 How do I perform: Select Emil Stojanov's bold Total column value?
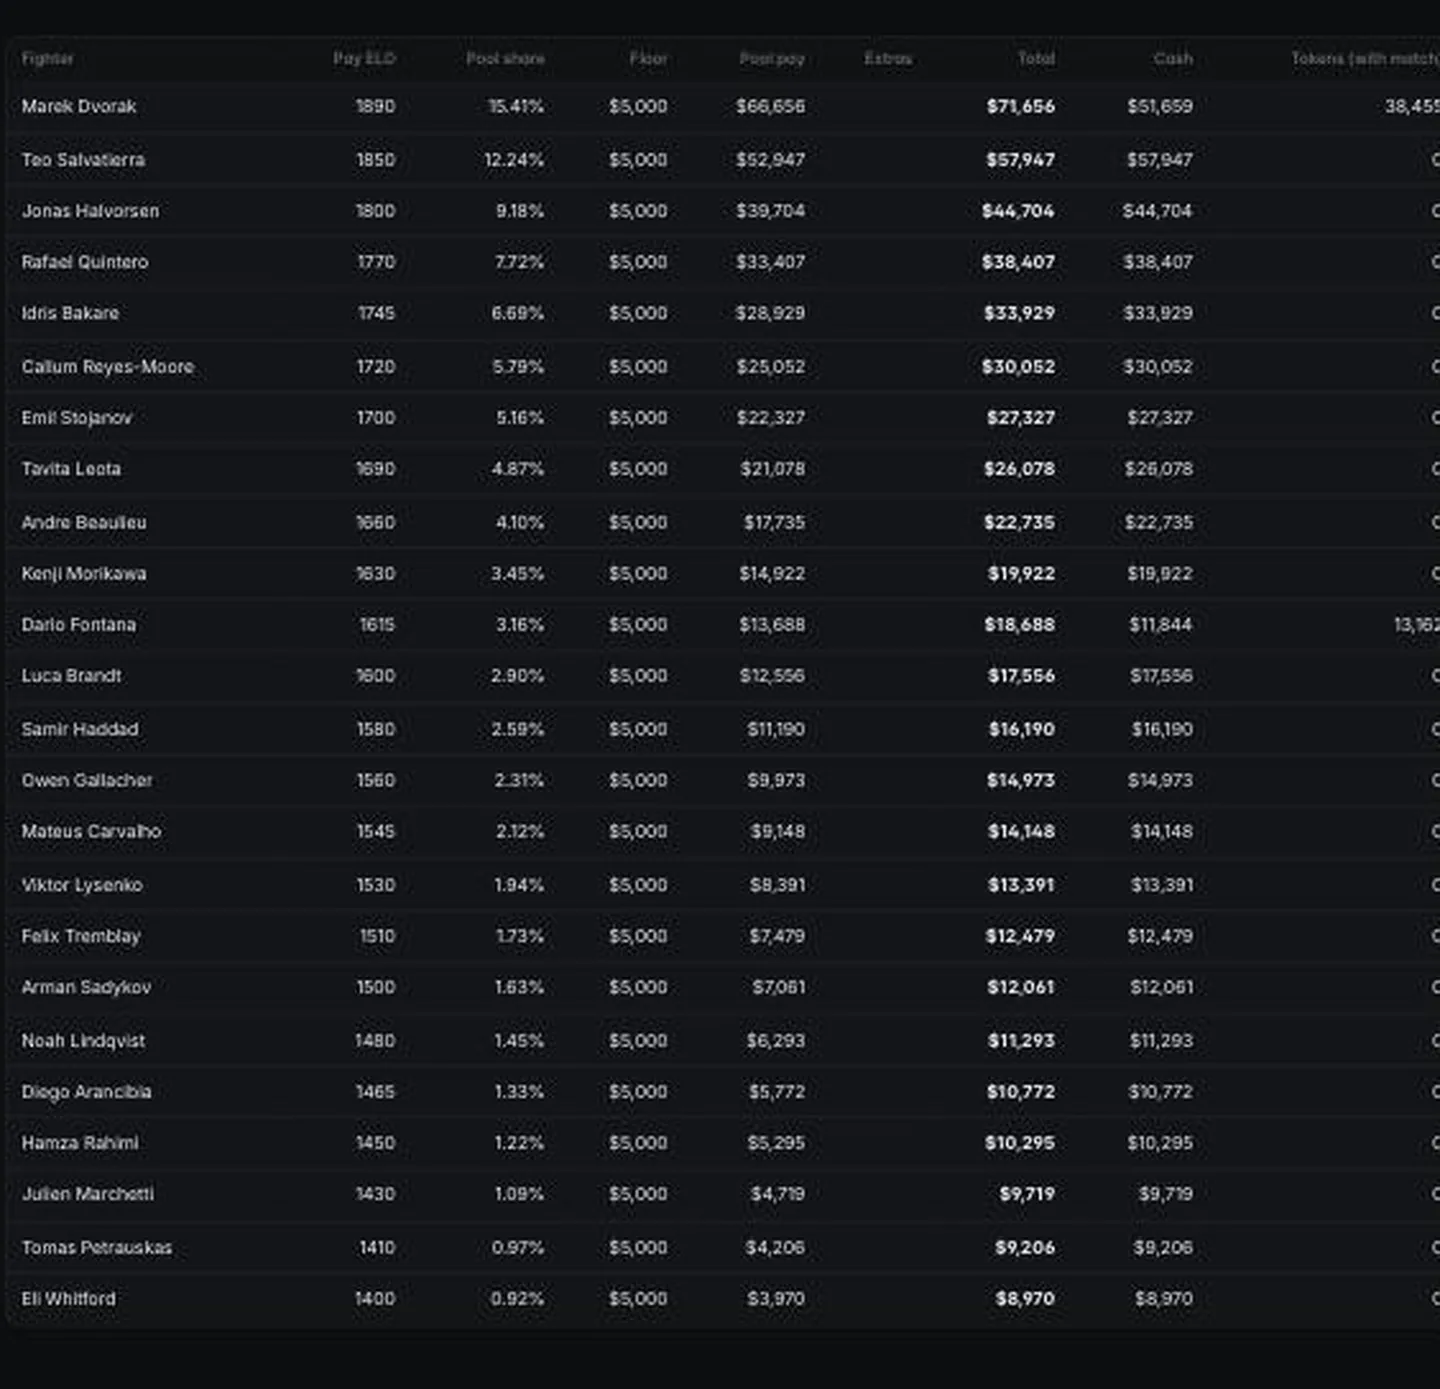[1020, 418]
